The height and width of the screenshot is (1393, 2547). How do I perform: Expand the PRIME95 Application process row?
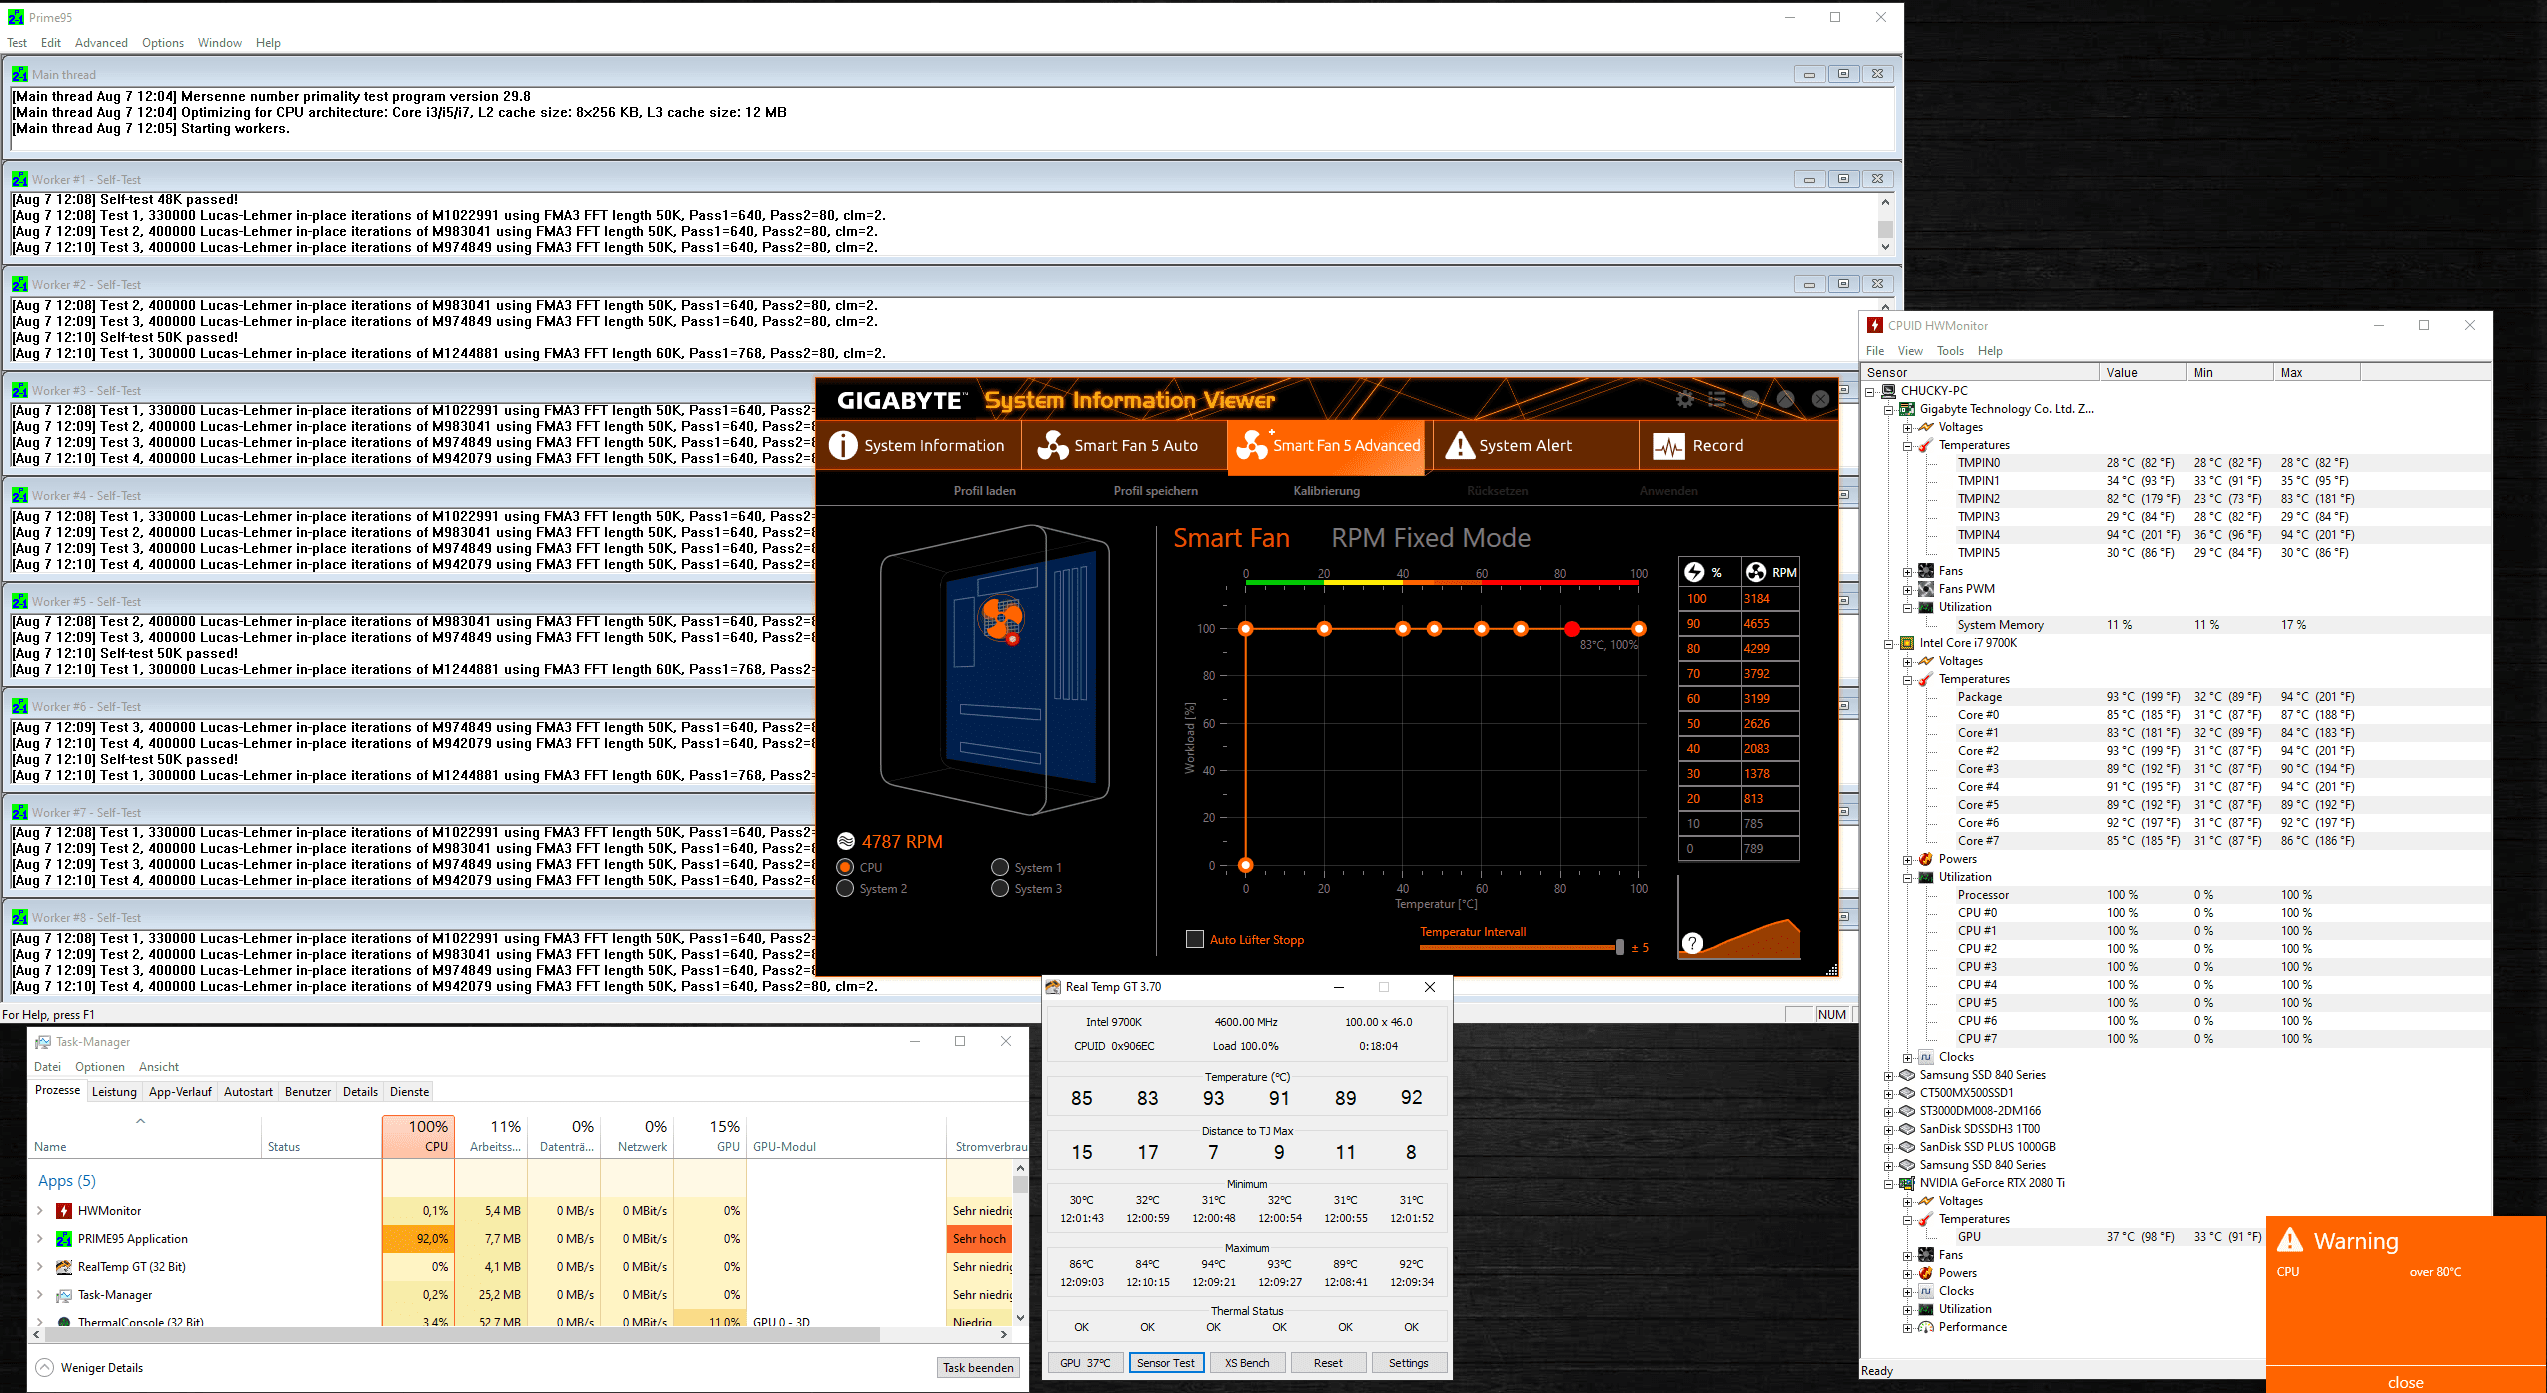(40, 1239)
